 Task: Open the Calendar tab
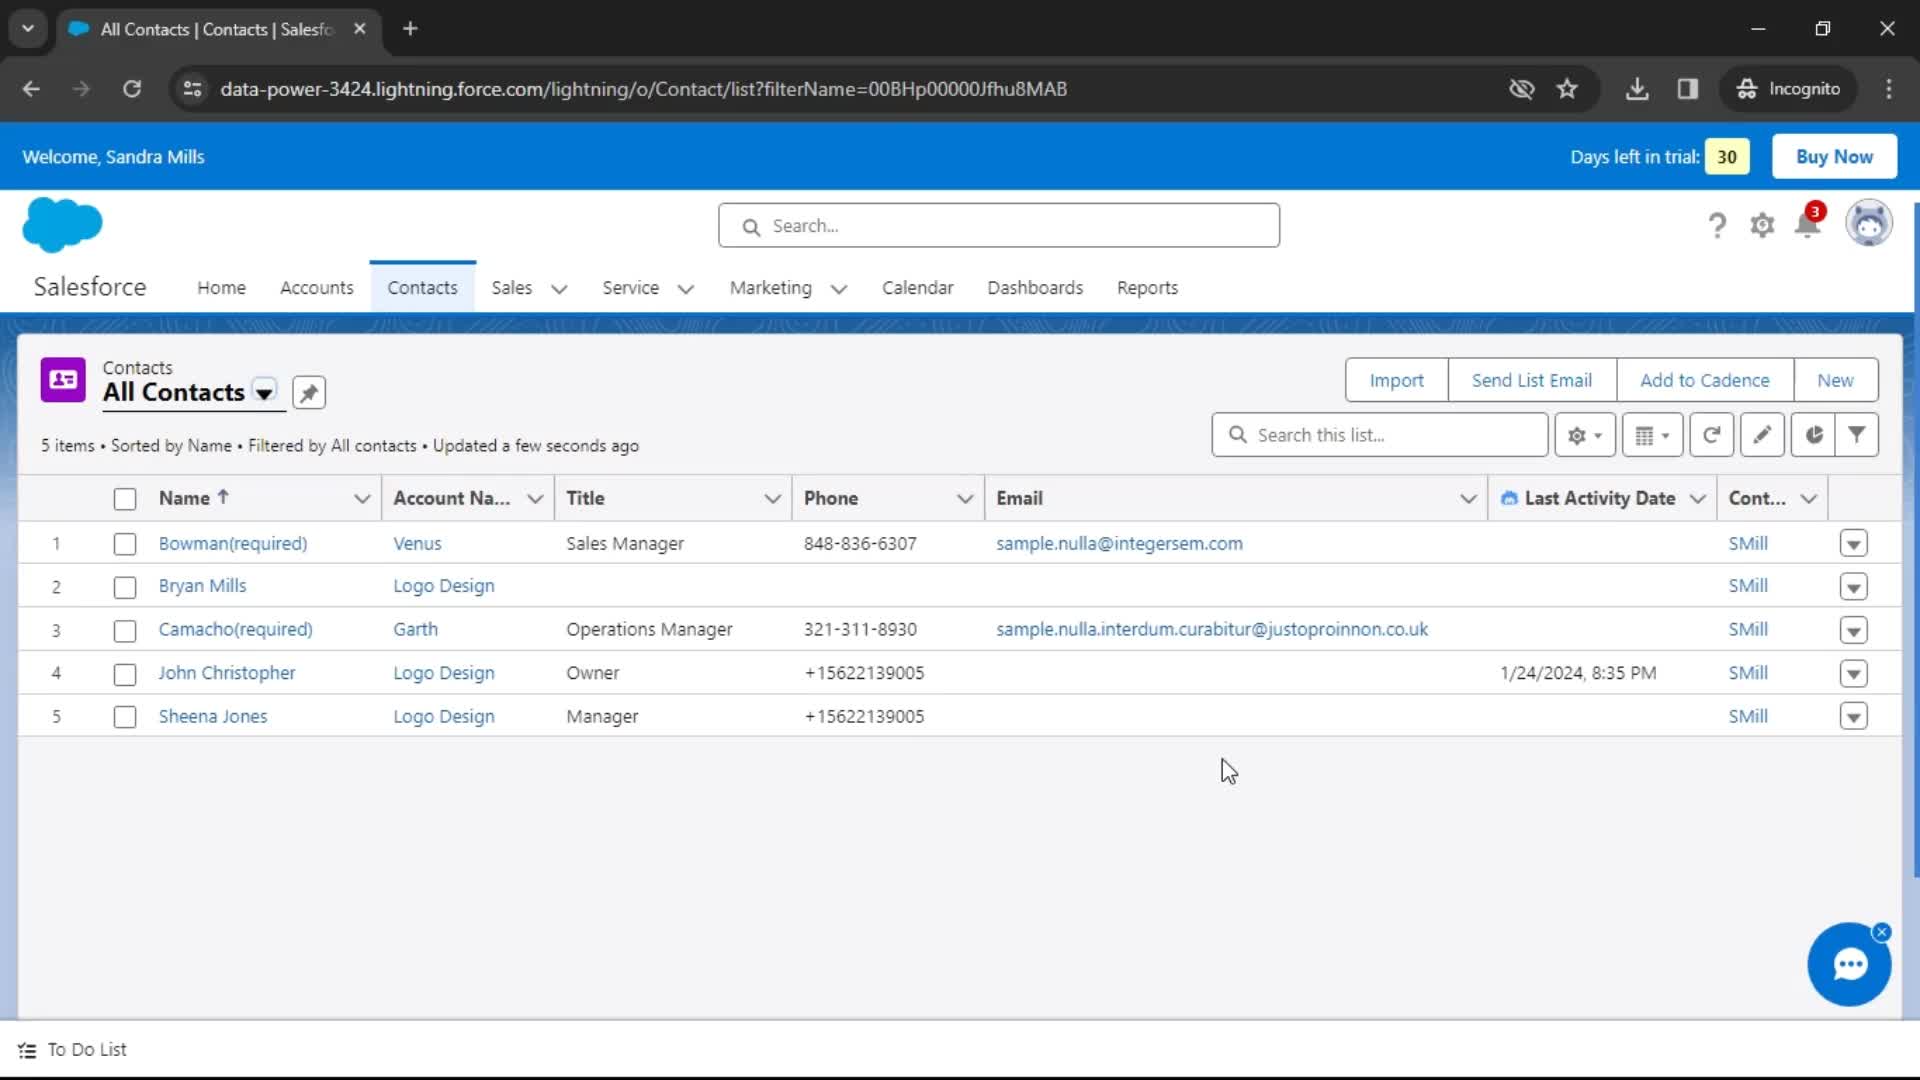[917, 288]
